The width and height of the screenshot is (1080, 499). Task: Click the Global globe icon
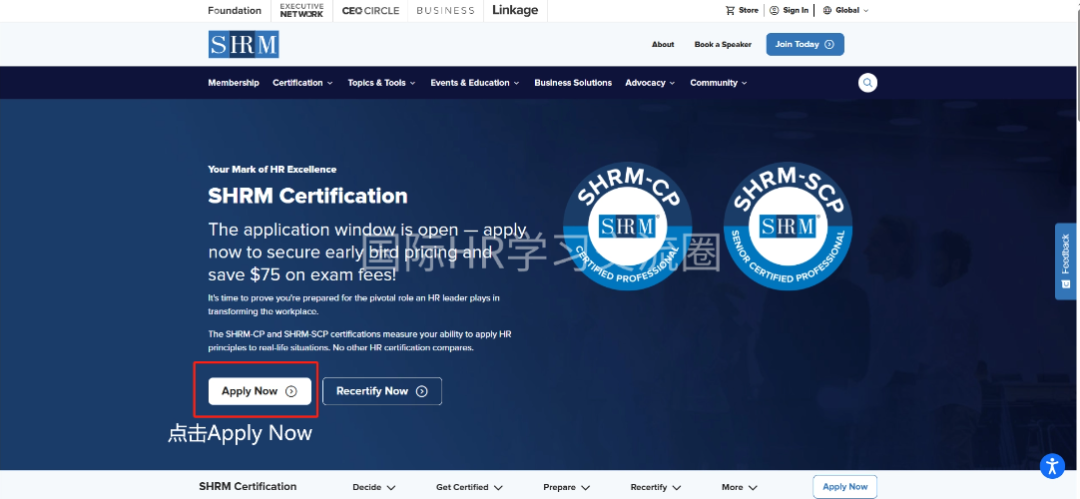click(x=827, y=10)
